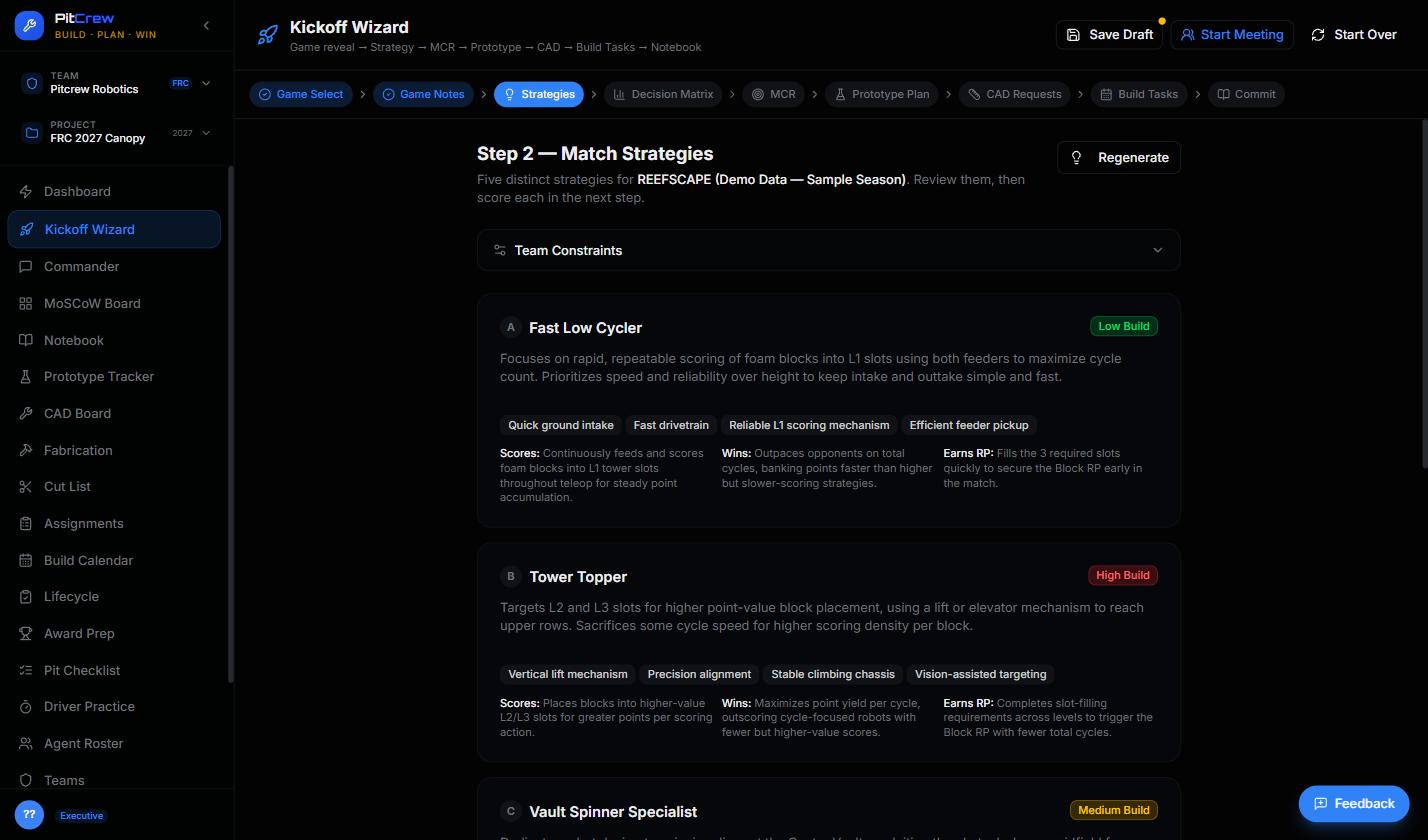Image resolution: width=1428 pixels, height=840 pixels.
Task: Expand the Team Constraints section
Action: click(828, 250)
